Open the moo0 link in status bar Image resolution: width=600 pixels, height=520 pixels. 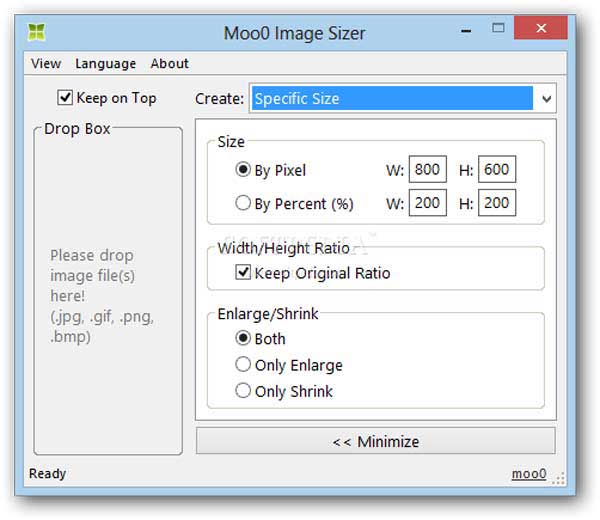[x=529, y=474]
